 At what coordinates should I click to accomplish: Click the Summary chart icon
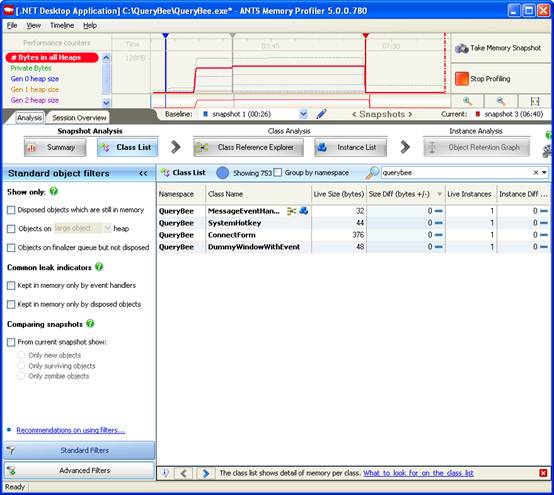pyautogui.click(x=32, y=148)
